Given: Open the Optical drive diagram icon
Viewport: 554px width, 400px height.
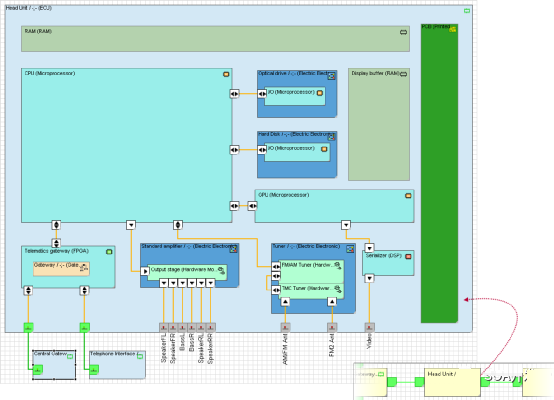Looking at the screenshot, I should (331, 76).
